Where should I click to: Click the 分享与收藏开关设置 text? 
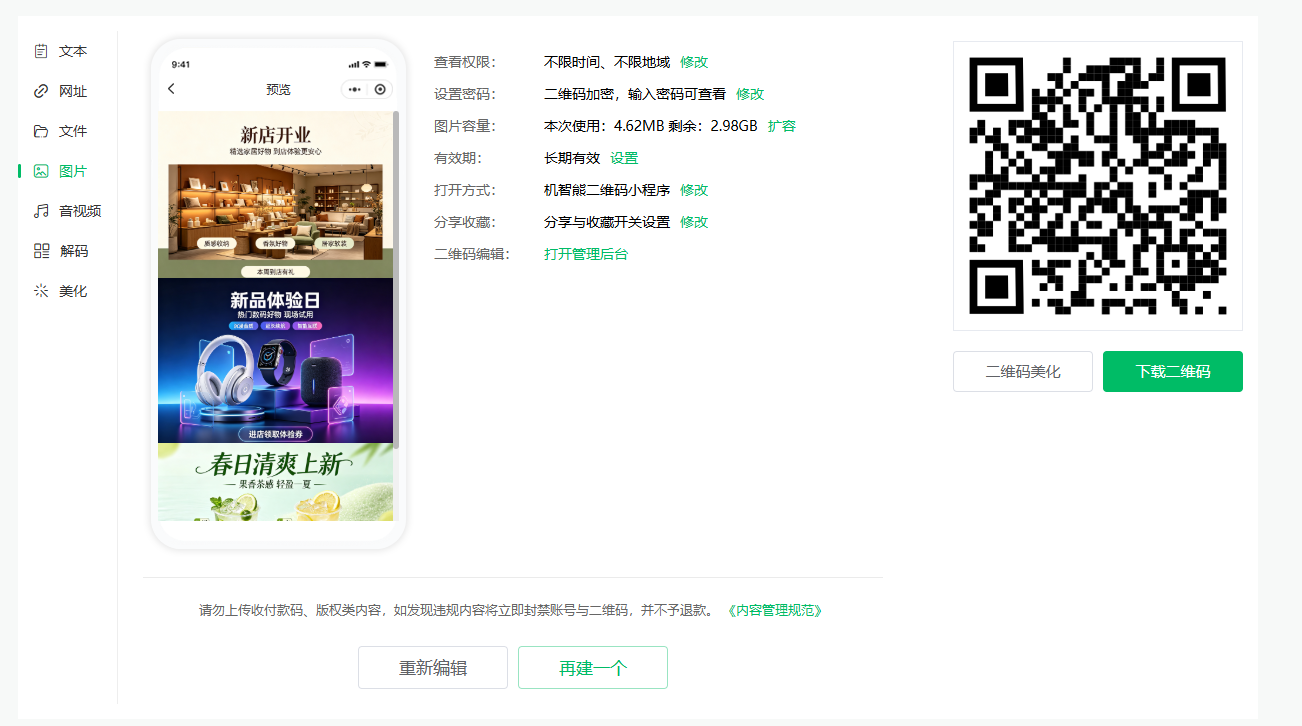pos(607,222)
